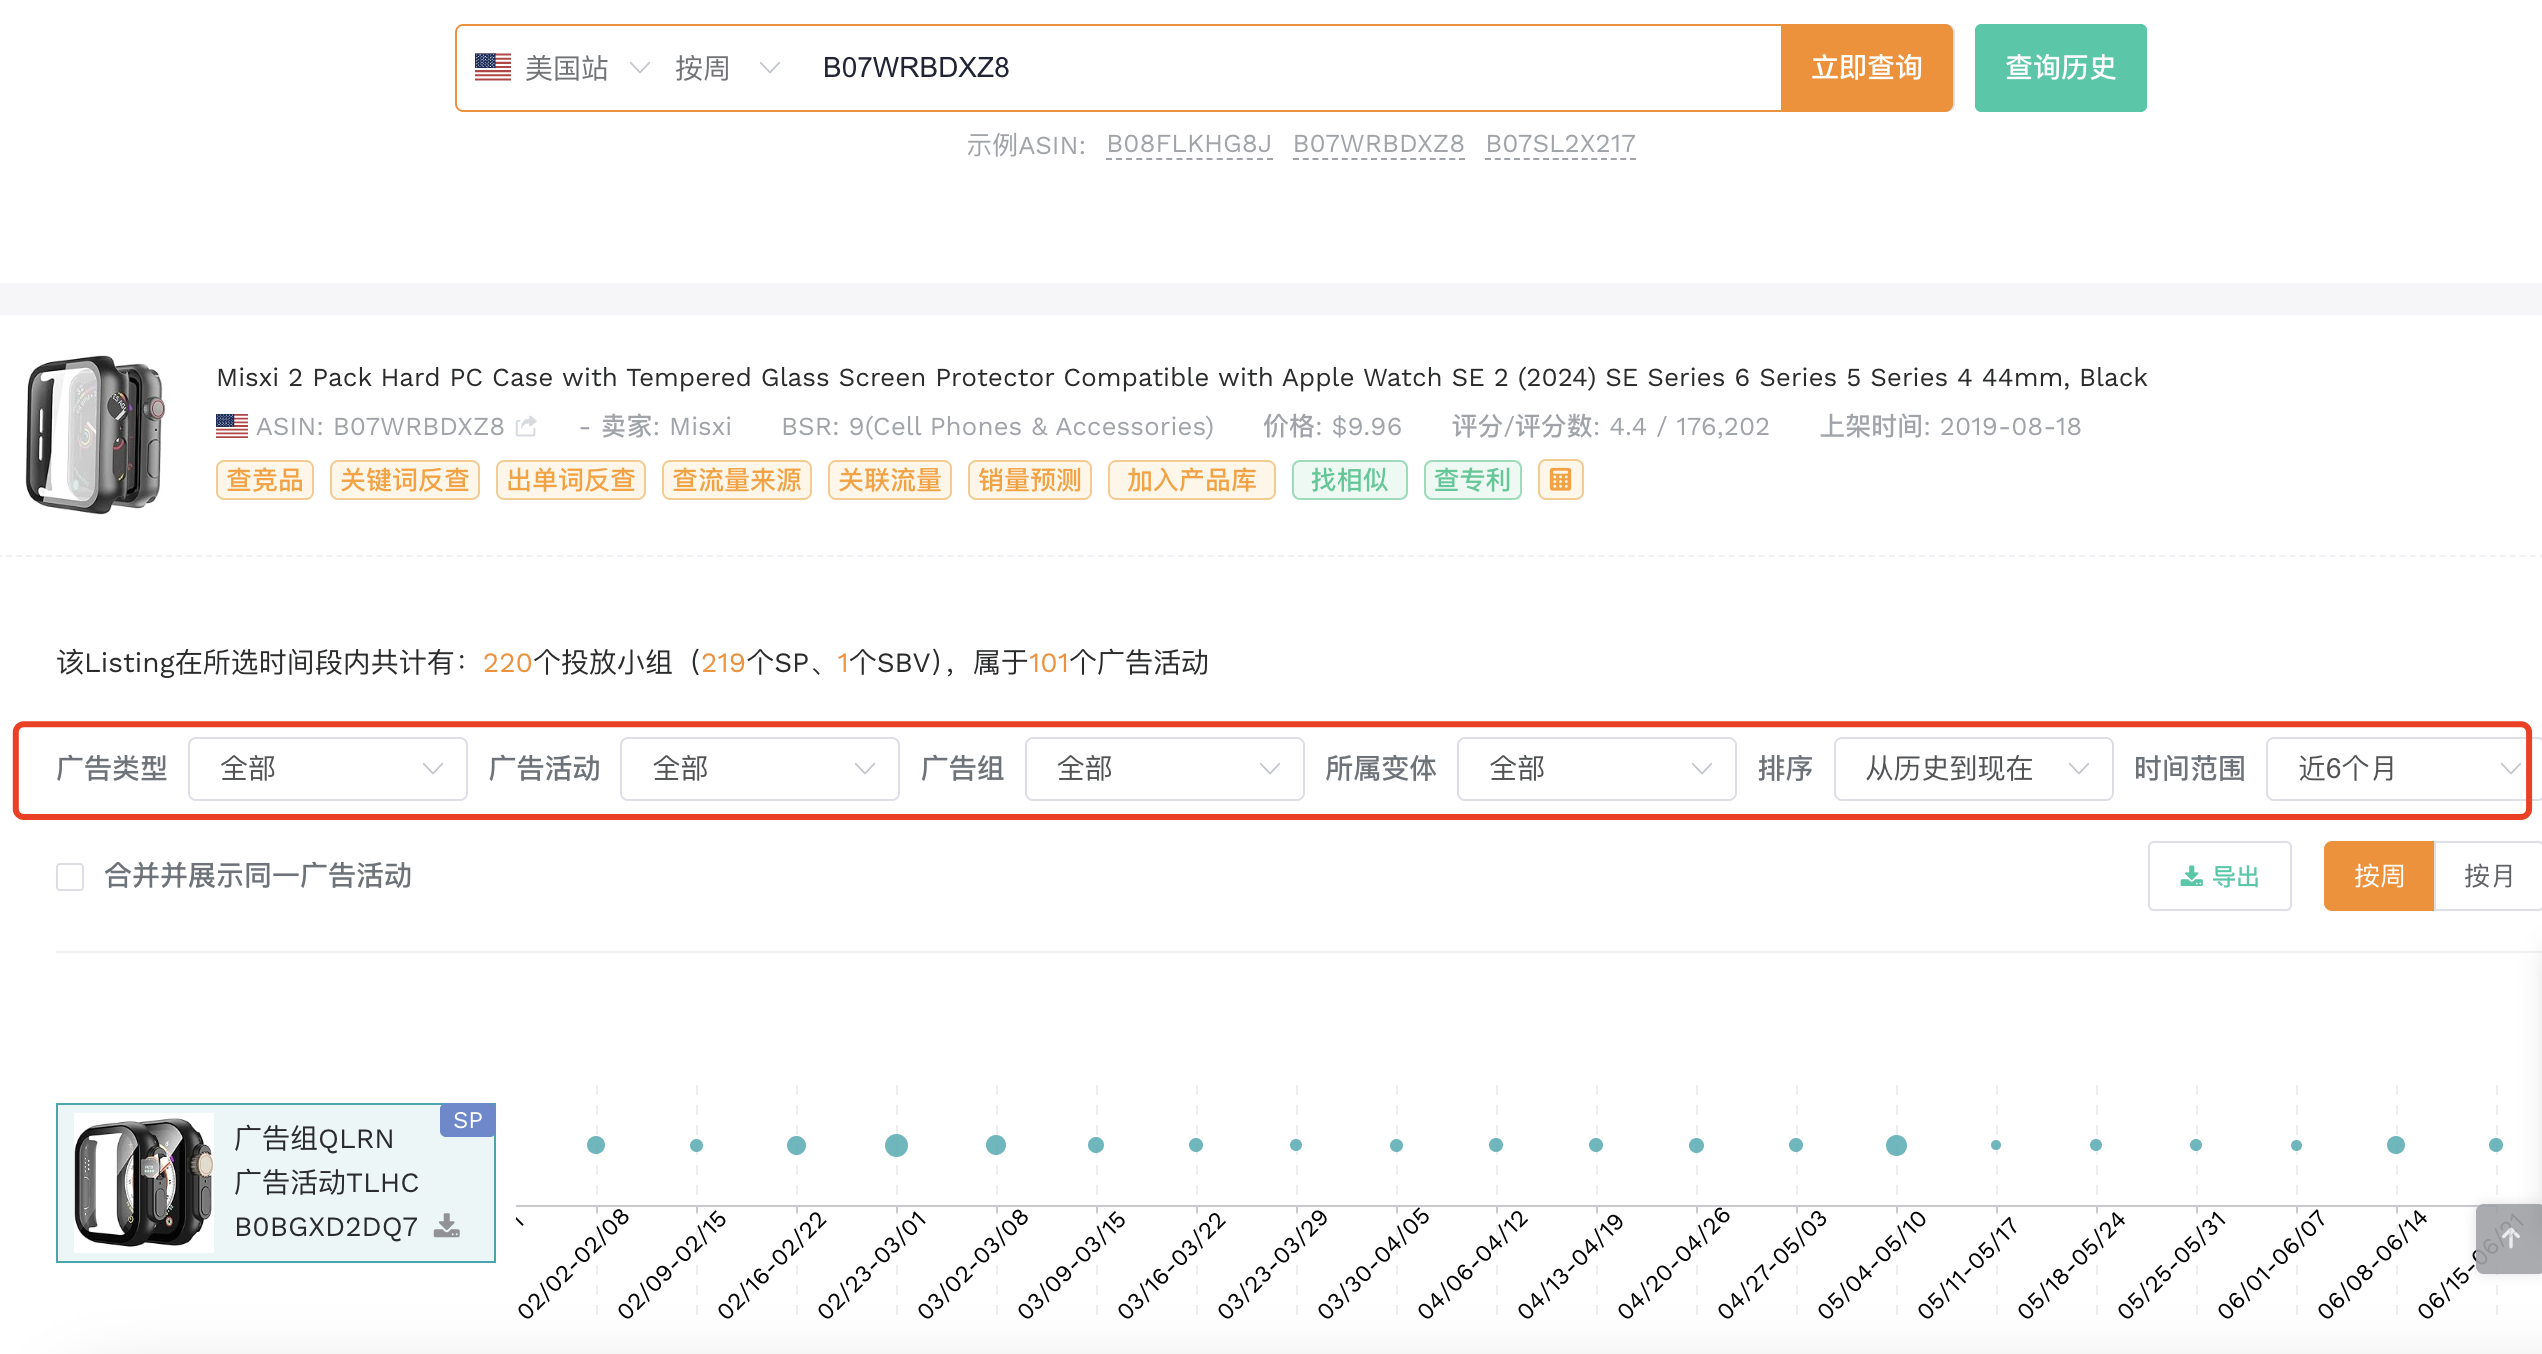The image size is (2542, 1354).
Task: Open external link icon beside ASIN B07WRBDXZ8
Action: point(526,427)
